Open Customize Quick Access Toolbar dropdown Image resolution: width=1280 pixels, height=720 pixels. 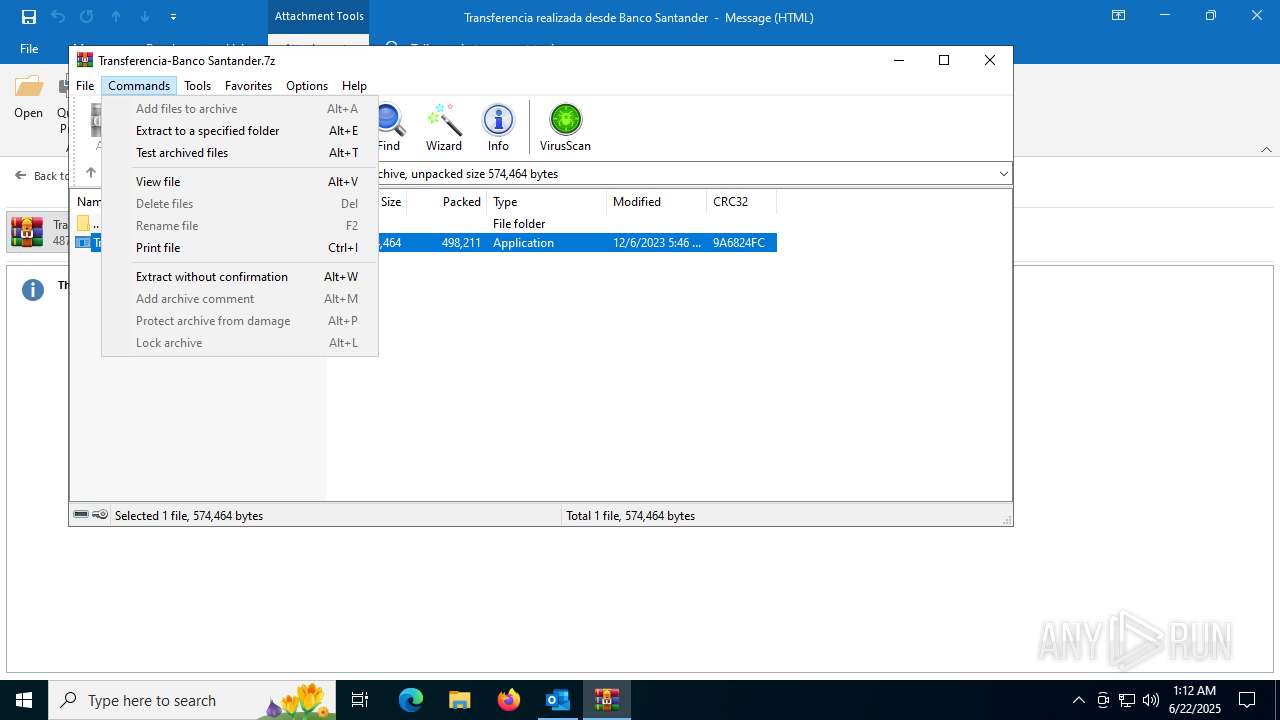click(174, 17)
